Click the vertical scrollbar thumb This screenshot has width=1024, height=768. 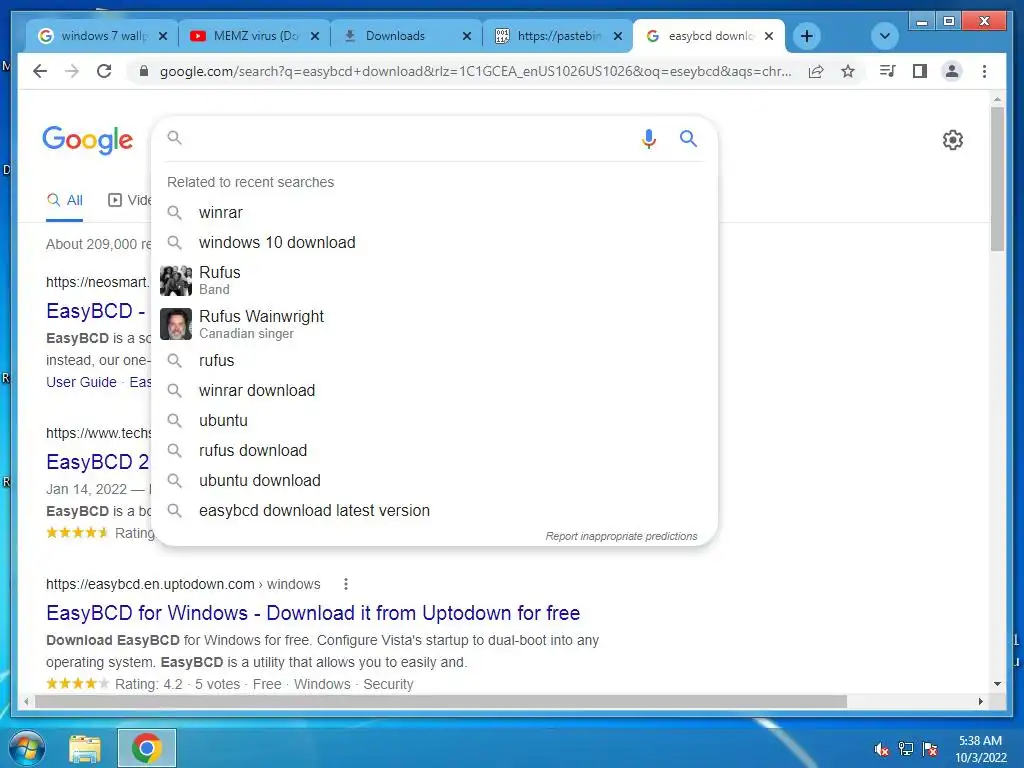click(x=997, y=179)
